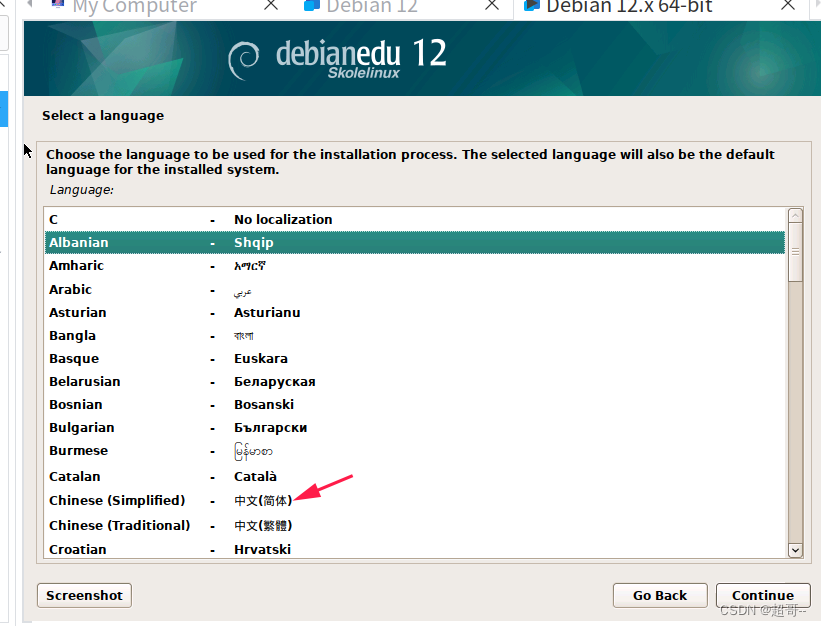Select Arabic language row

[x=415, y=289]
